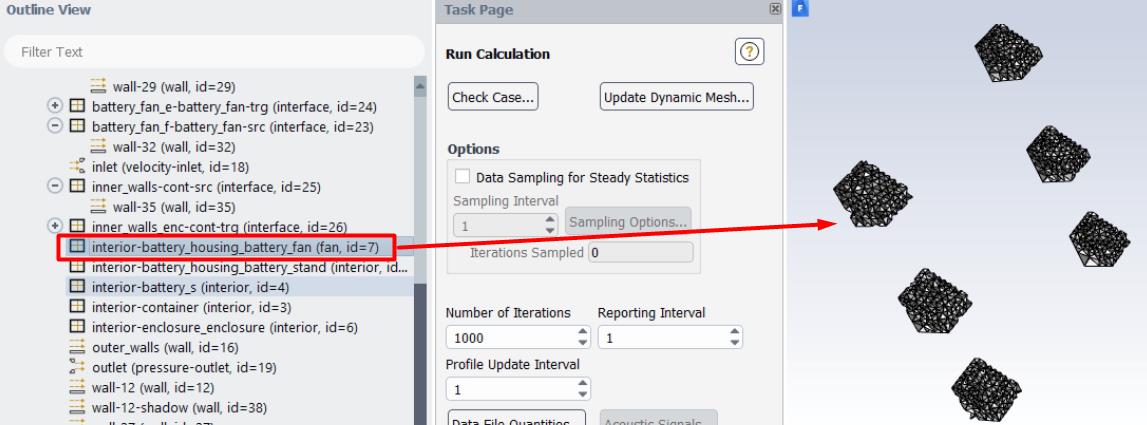Viewport: 1147px width, 425px height.
Task: Click the outline view scrollbar thumb
Action: (x=420, y=355)
